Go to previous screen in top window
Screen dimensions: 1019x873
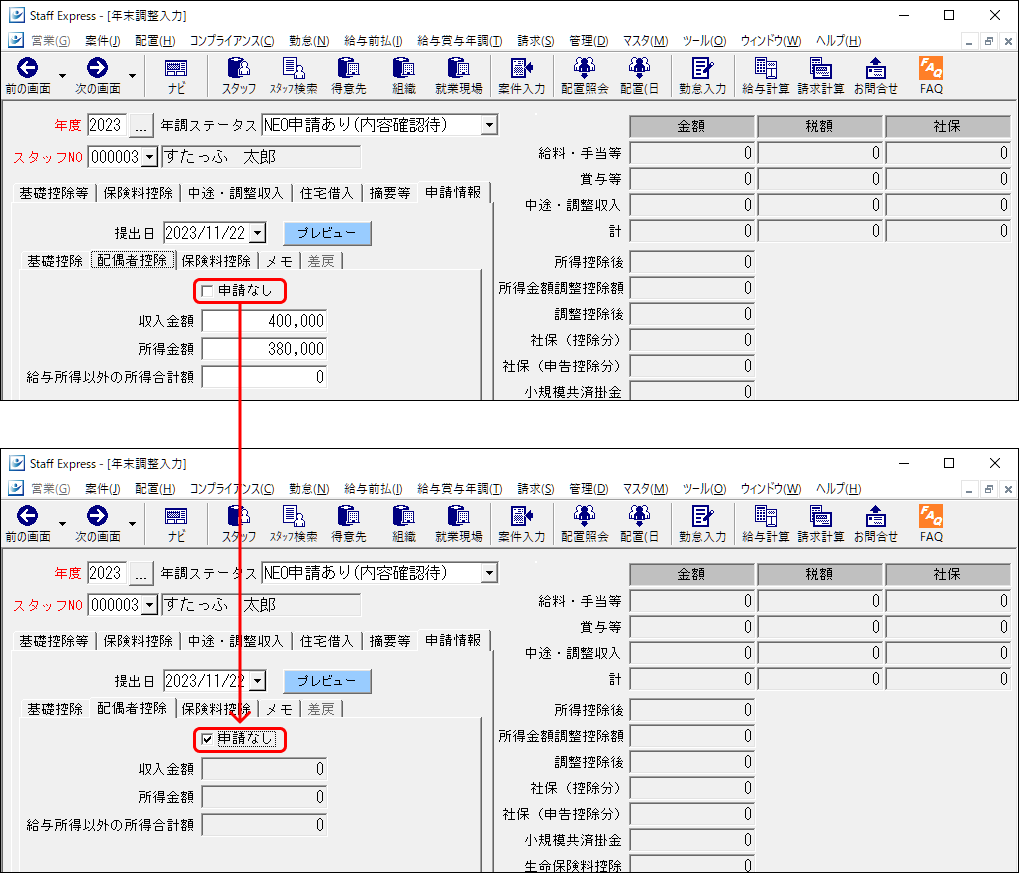(27, 76)
